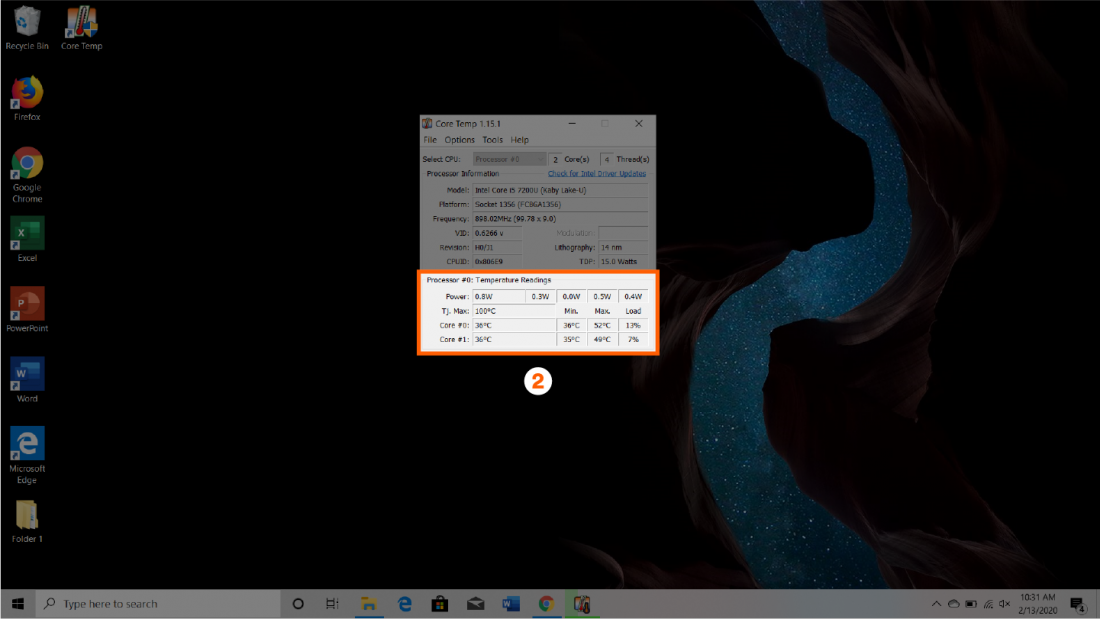Show hidden system tray icons
Image resolution: width=1100 pixels, height=619 pixels.
936,604
